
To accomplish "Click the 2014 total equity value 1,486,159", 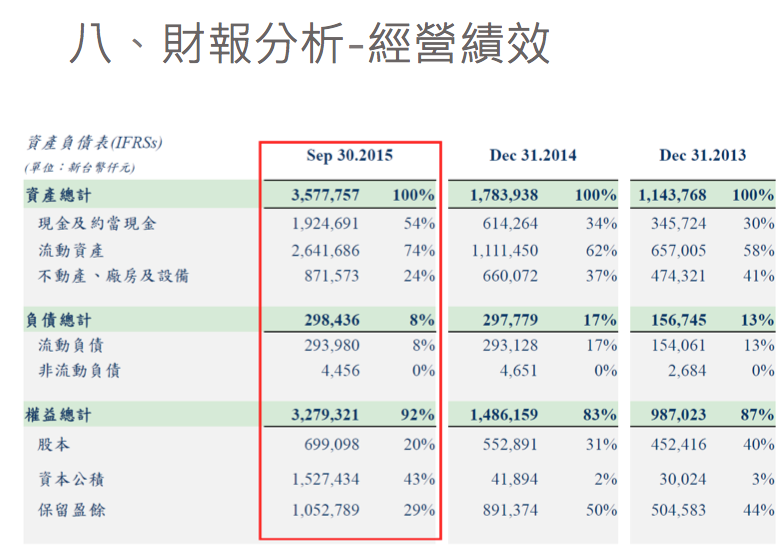I will (504, 414).
